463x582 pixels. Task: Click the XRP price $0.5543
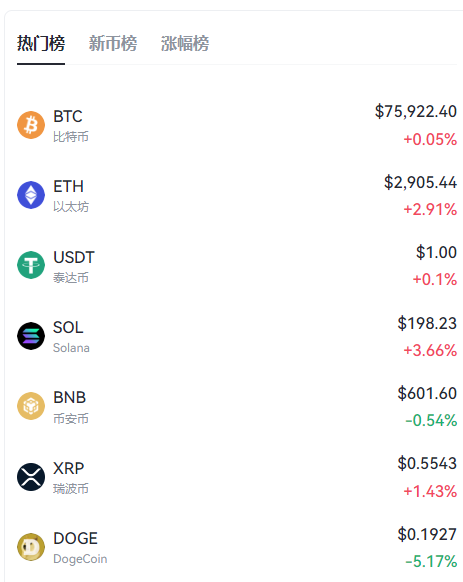tap(427, 463)
